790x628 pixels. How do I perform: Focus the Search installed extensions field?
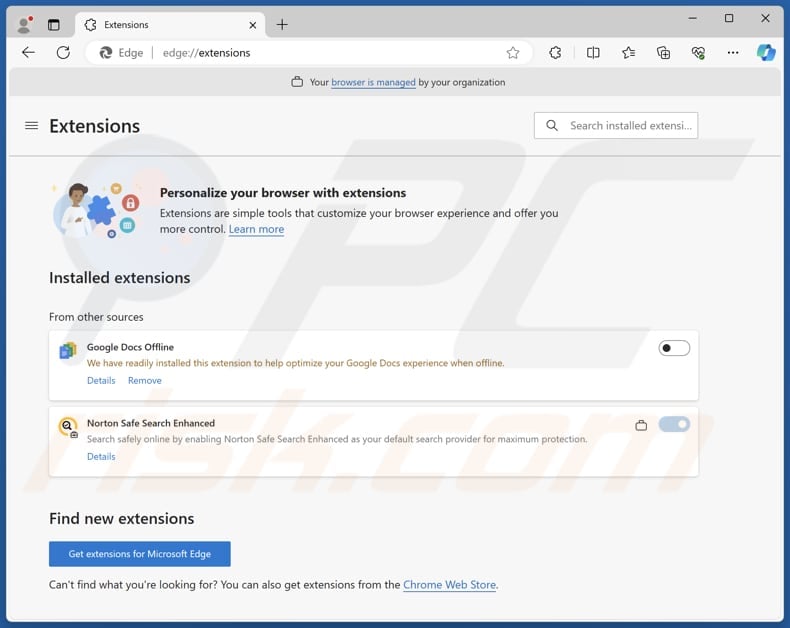(x=616, y=125)
